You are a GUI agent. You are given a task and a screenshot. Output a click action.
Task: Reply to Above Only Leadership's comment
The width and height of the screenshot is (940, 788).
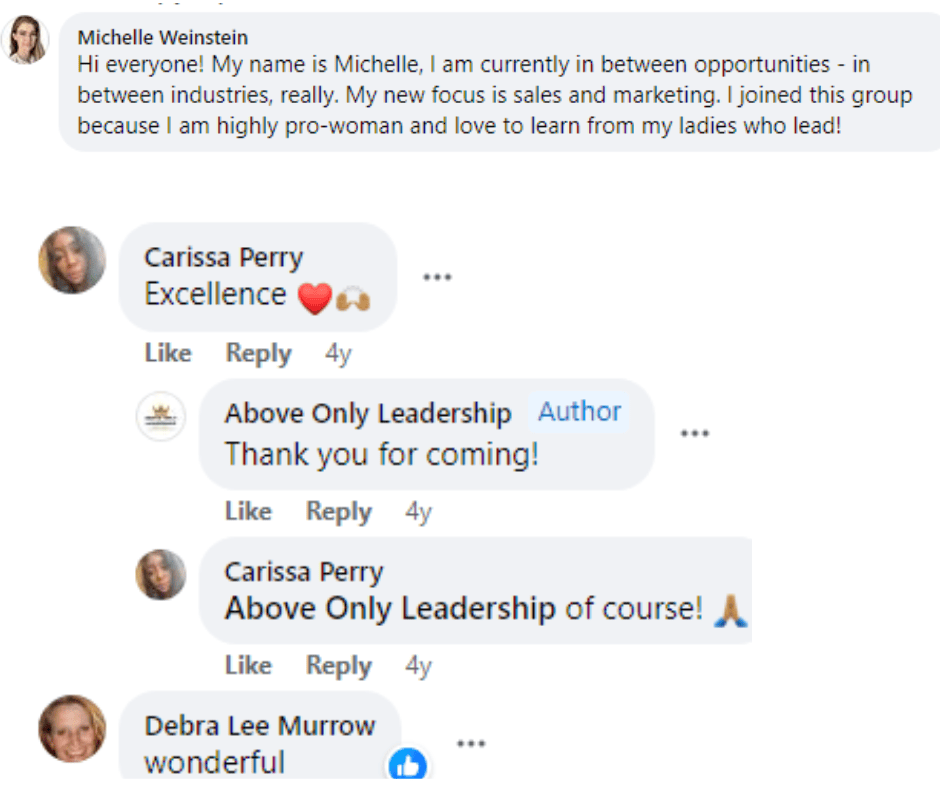coord(338,512)
